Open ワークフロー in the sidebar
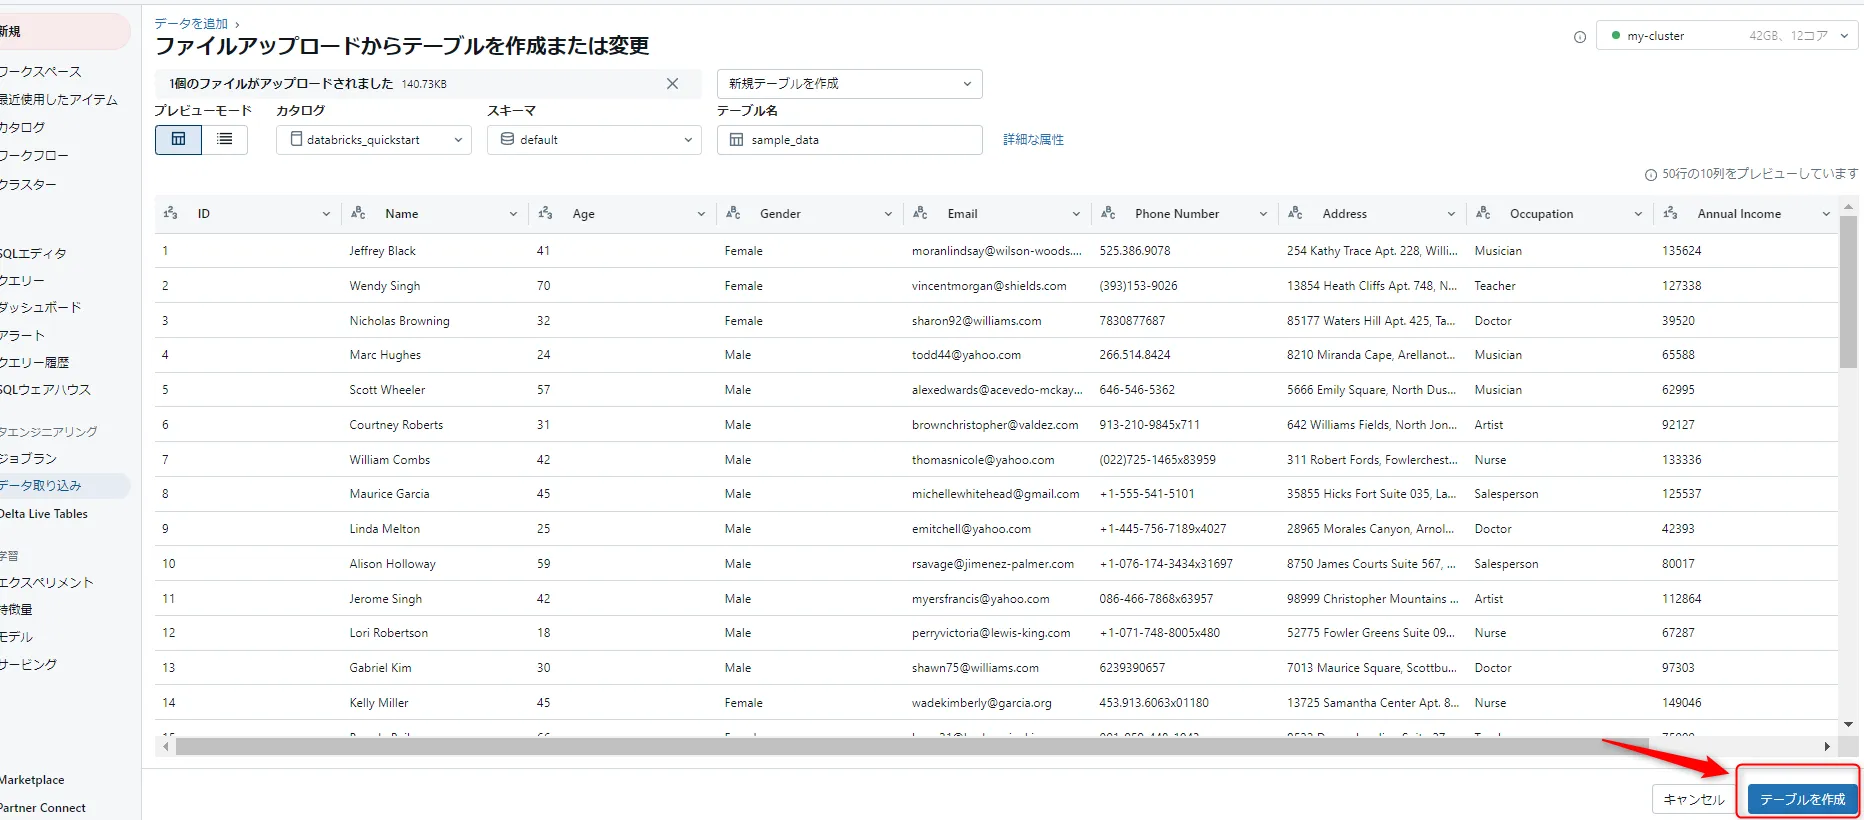The image size is (1864, 820). [x=35, y=156]
